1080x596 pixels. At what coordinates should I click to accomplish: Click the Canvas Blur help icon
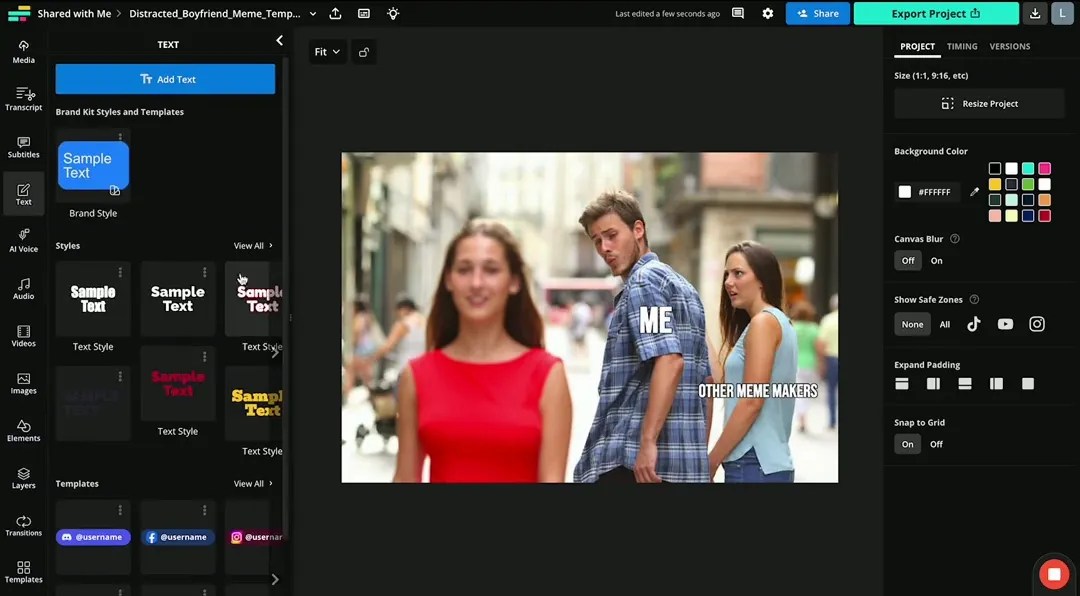955,239
